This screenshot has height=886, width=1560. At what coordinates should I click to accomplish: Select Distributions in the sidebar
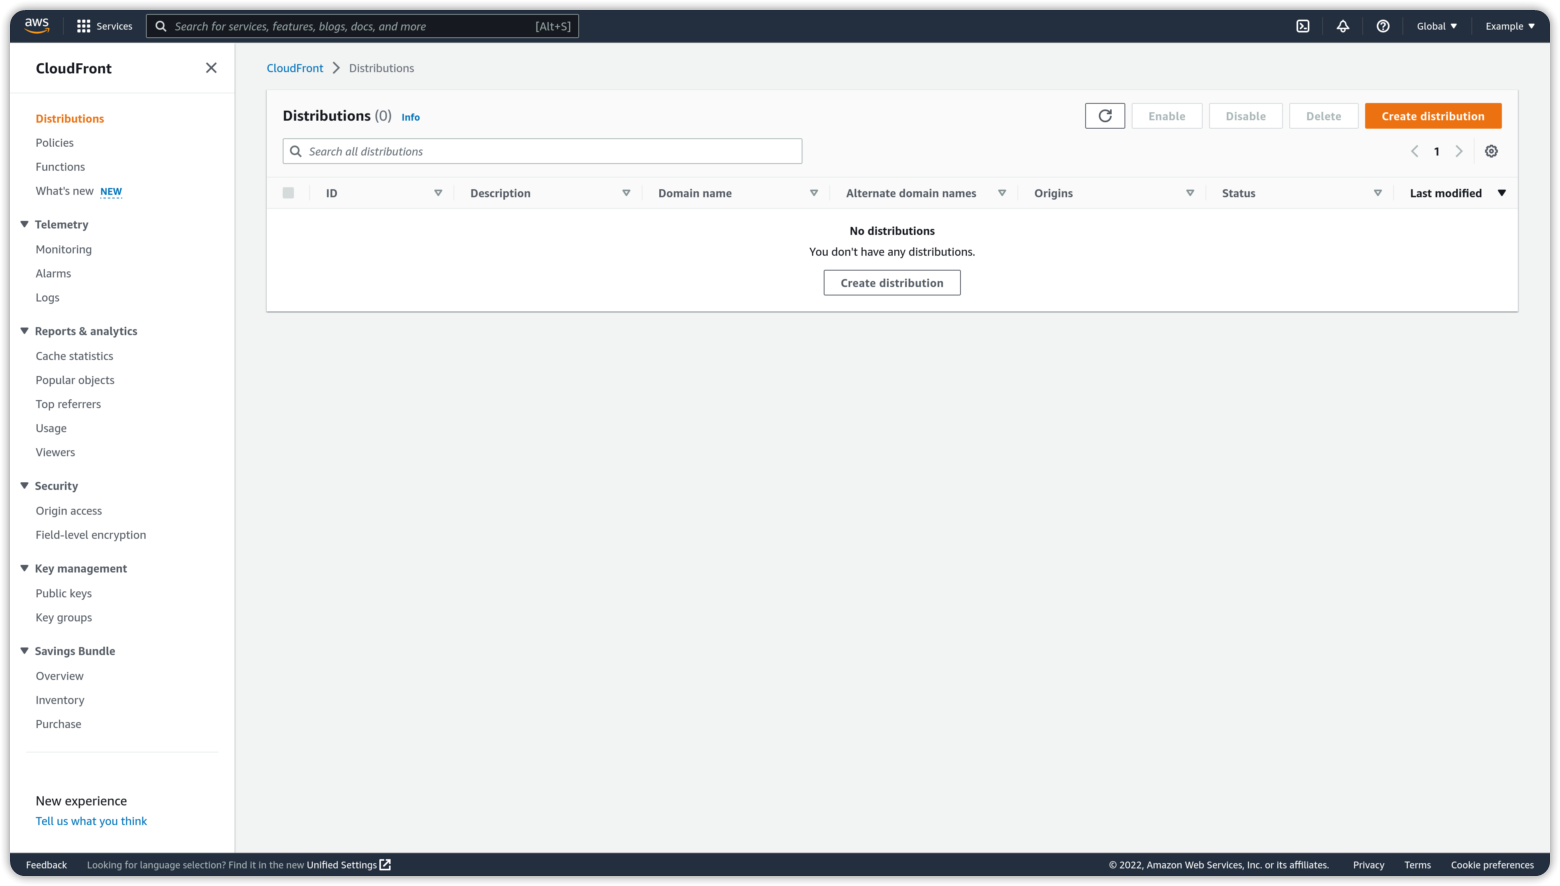click(x=70, y=119)
